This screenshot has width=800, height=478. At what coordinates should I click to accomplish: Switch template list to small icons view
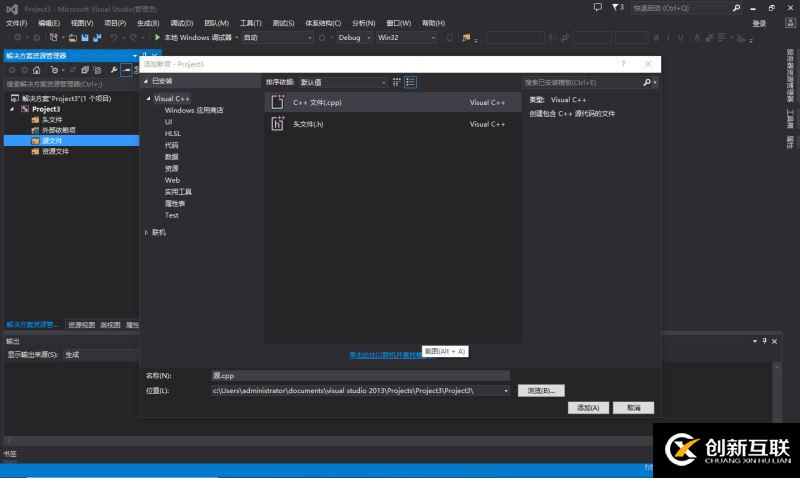tap(410, 82)
